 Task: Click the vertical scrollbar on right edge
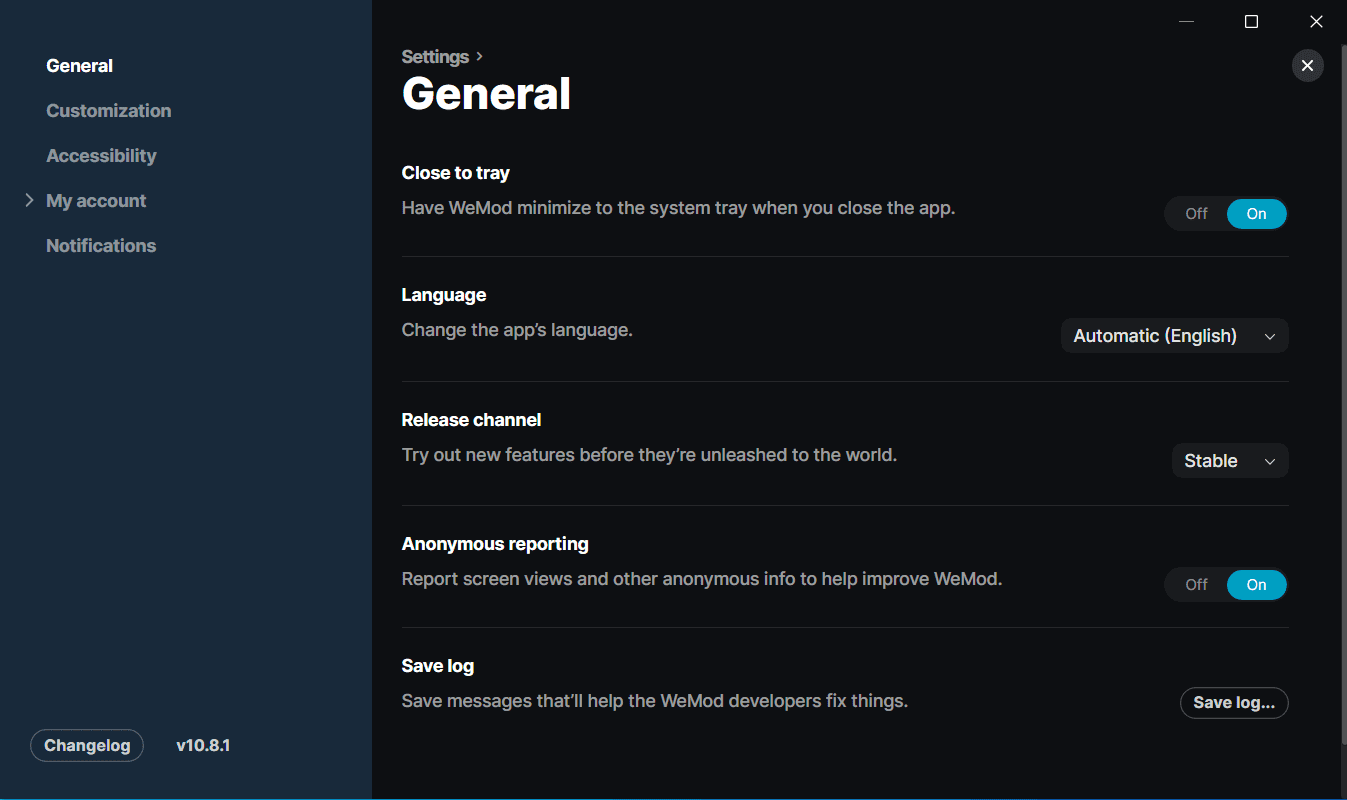[x=1342, y=400]
